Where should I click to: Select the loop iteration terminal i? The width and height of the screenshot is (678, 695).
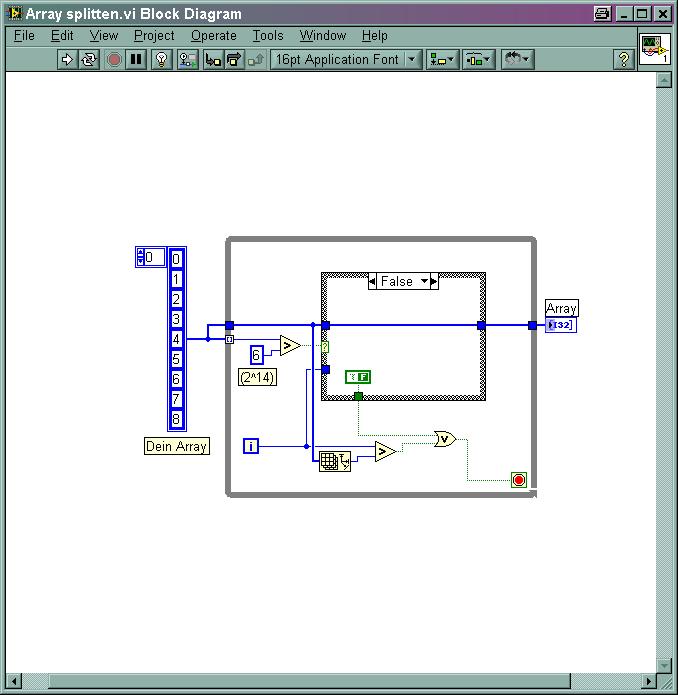[x=251, y=446]
